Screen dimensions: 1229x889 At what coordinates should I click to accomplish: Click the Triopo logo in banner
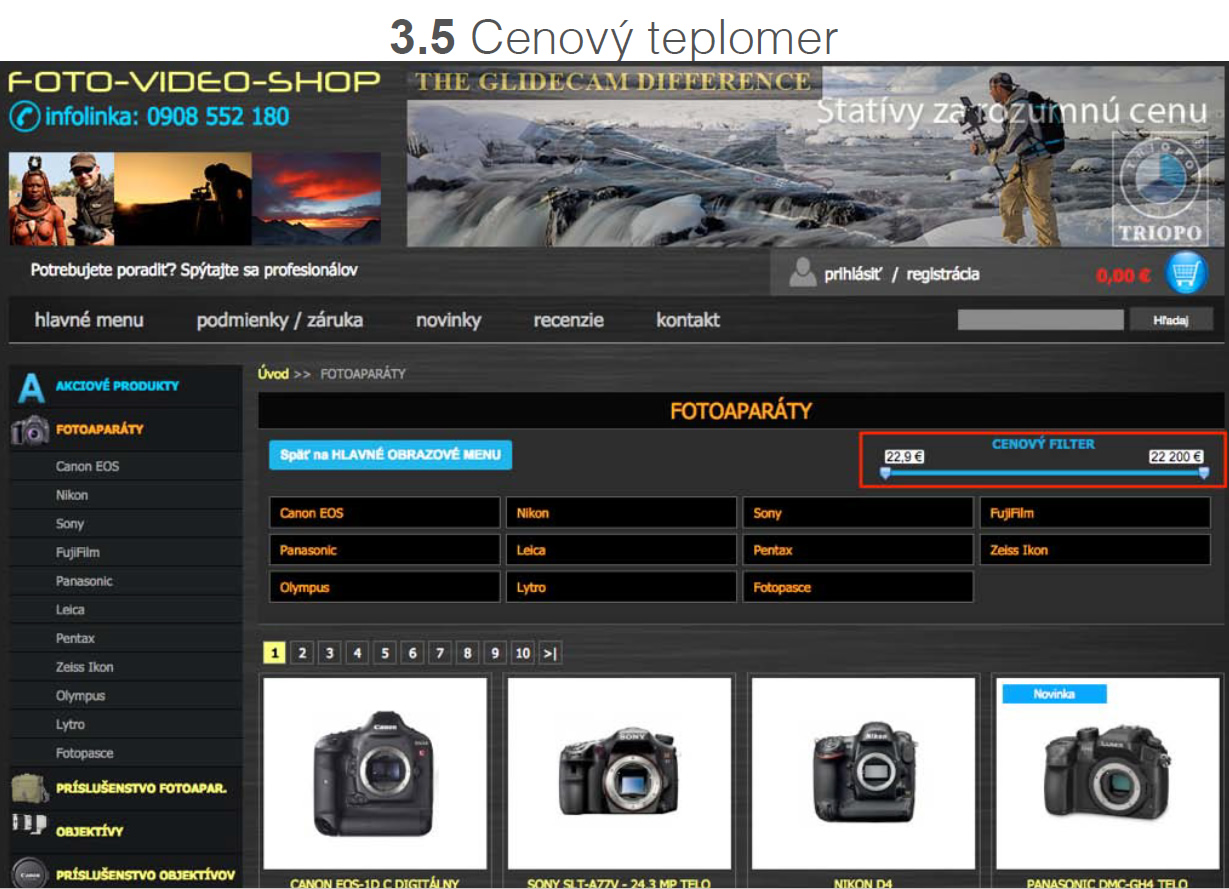tap(1157, 192)
